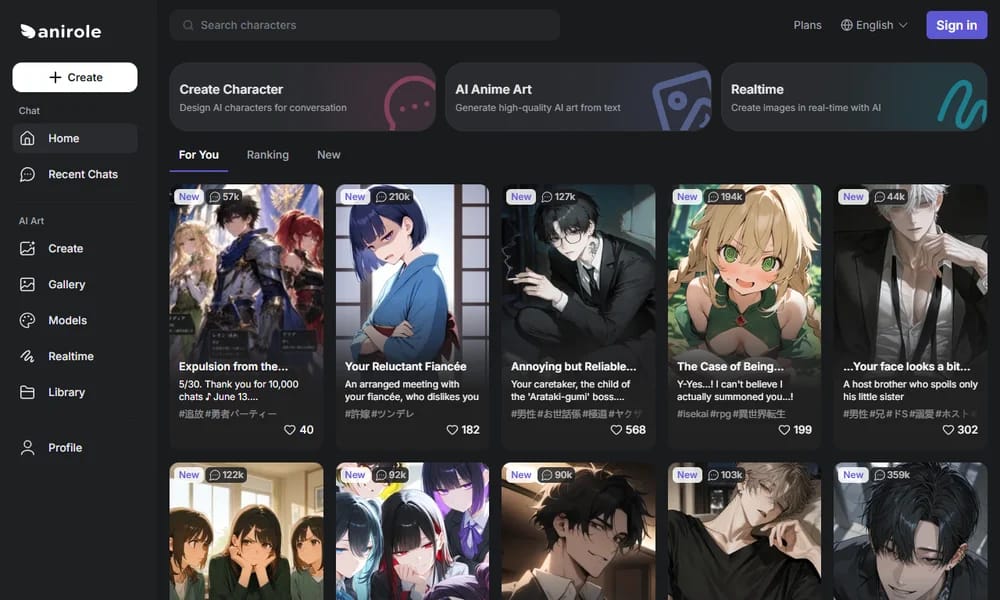
Task: Open the Plans link
Action: click(x=807, y=25)
